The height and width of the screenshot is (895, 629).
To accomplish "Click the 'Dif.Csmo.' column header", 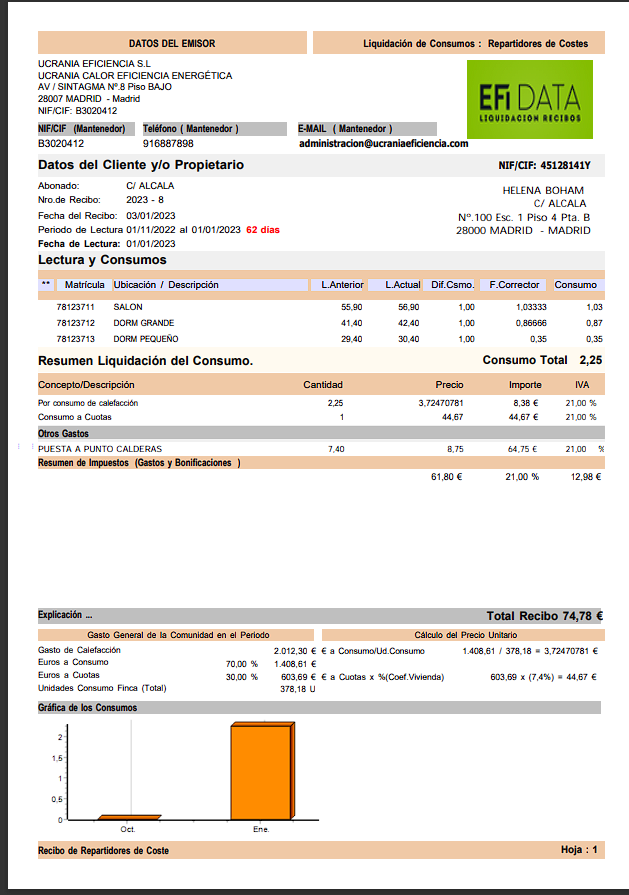I will point(453,285).
